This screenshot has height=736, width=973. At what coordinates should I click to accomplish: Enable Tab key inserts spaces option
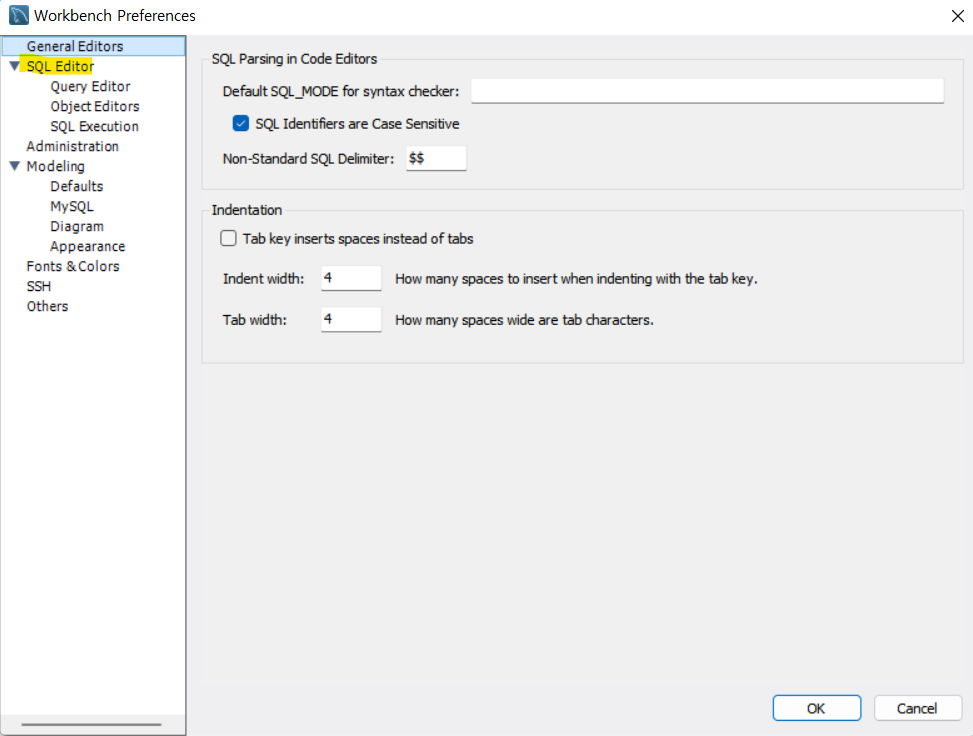pos(228,238)
